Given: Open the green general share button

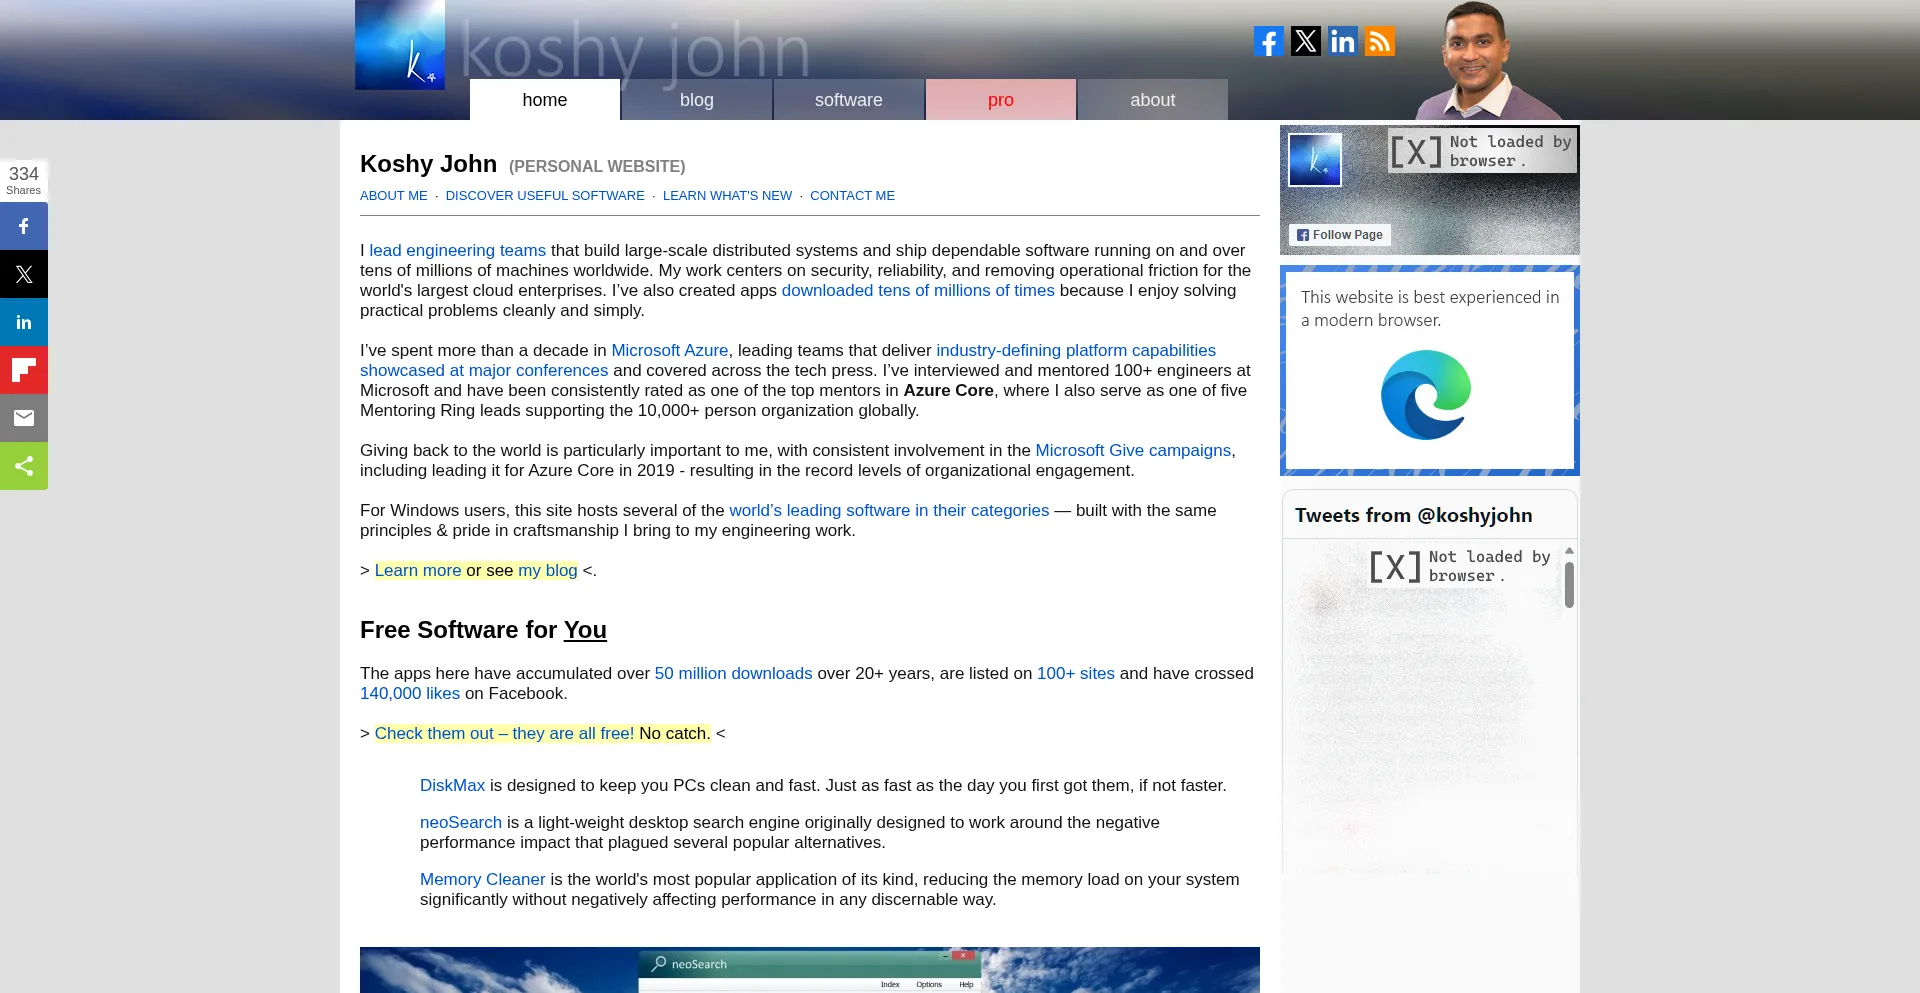Looking at the screenshot, I should [x=24, y=466].
